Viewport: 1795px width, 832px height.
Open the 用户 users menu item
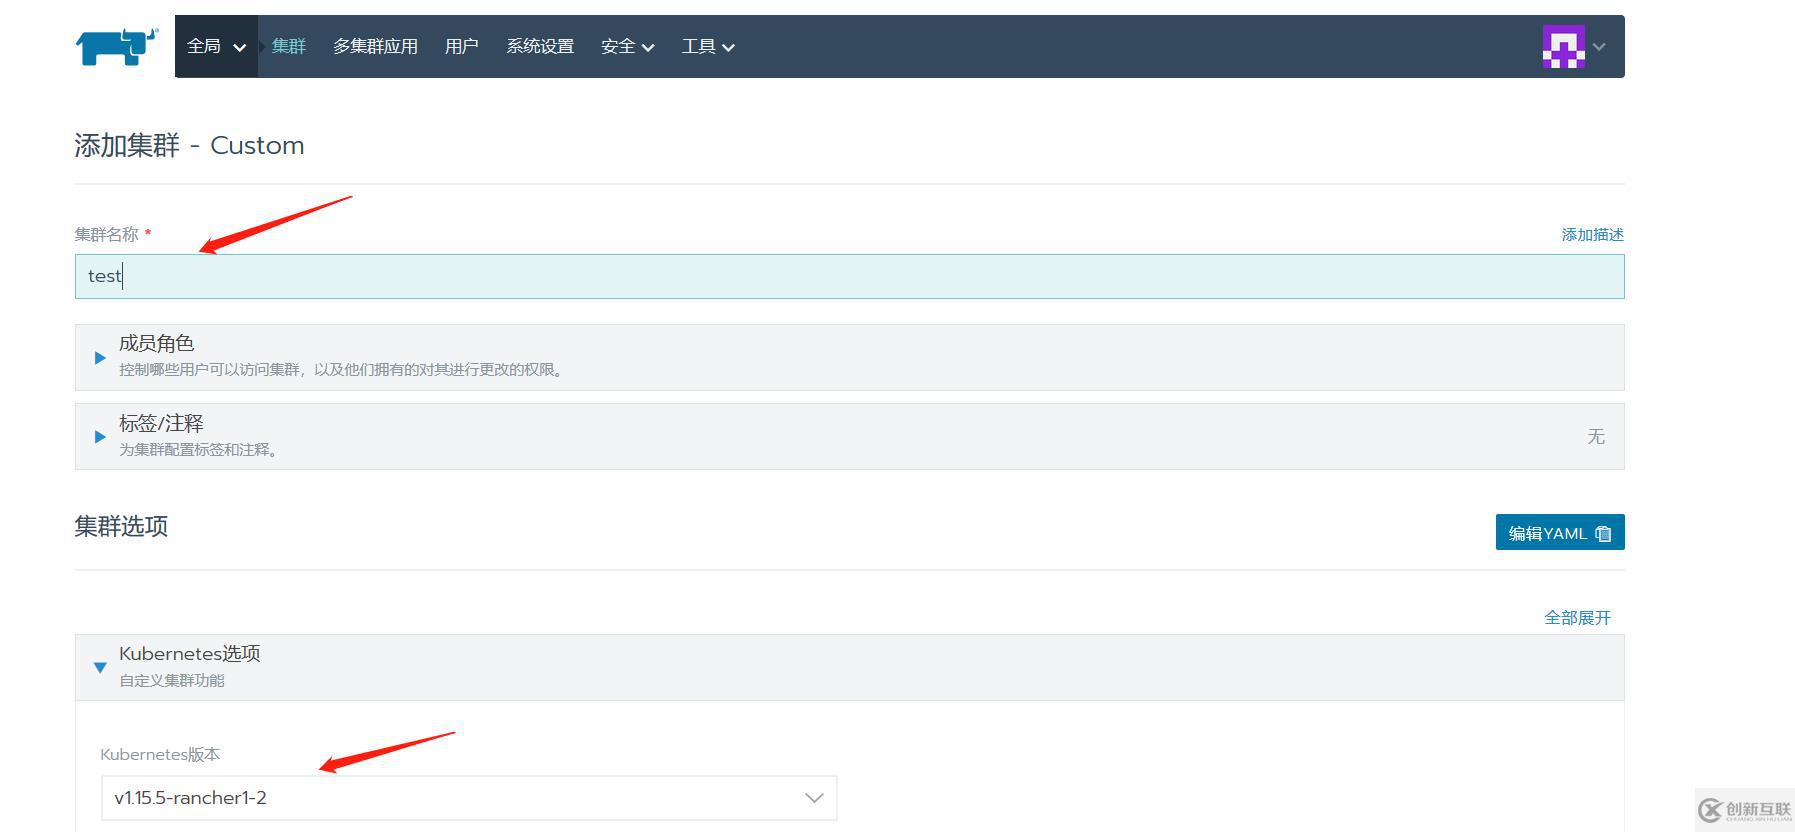tap(461, 46)
